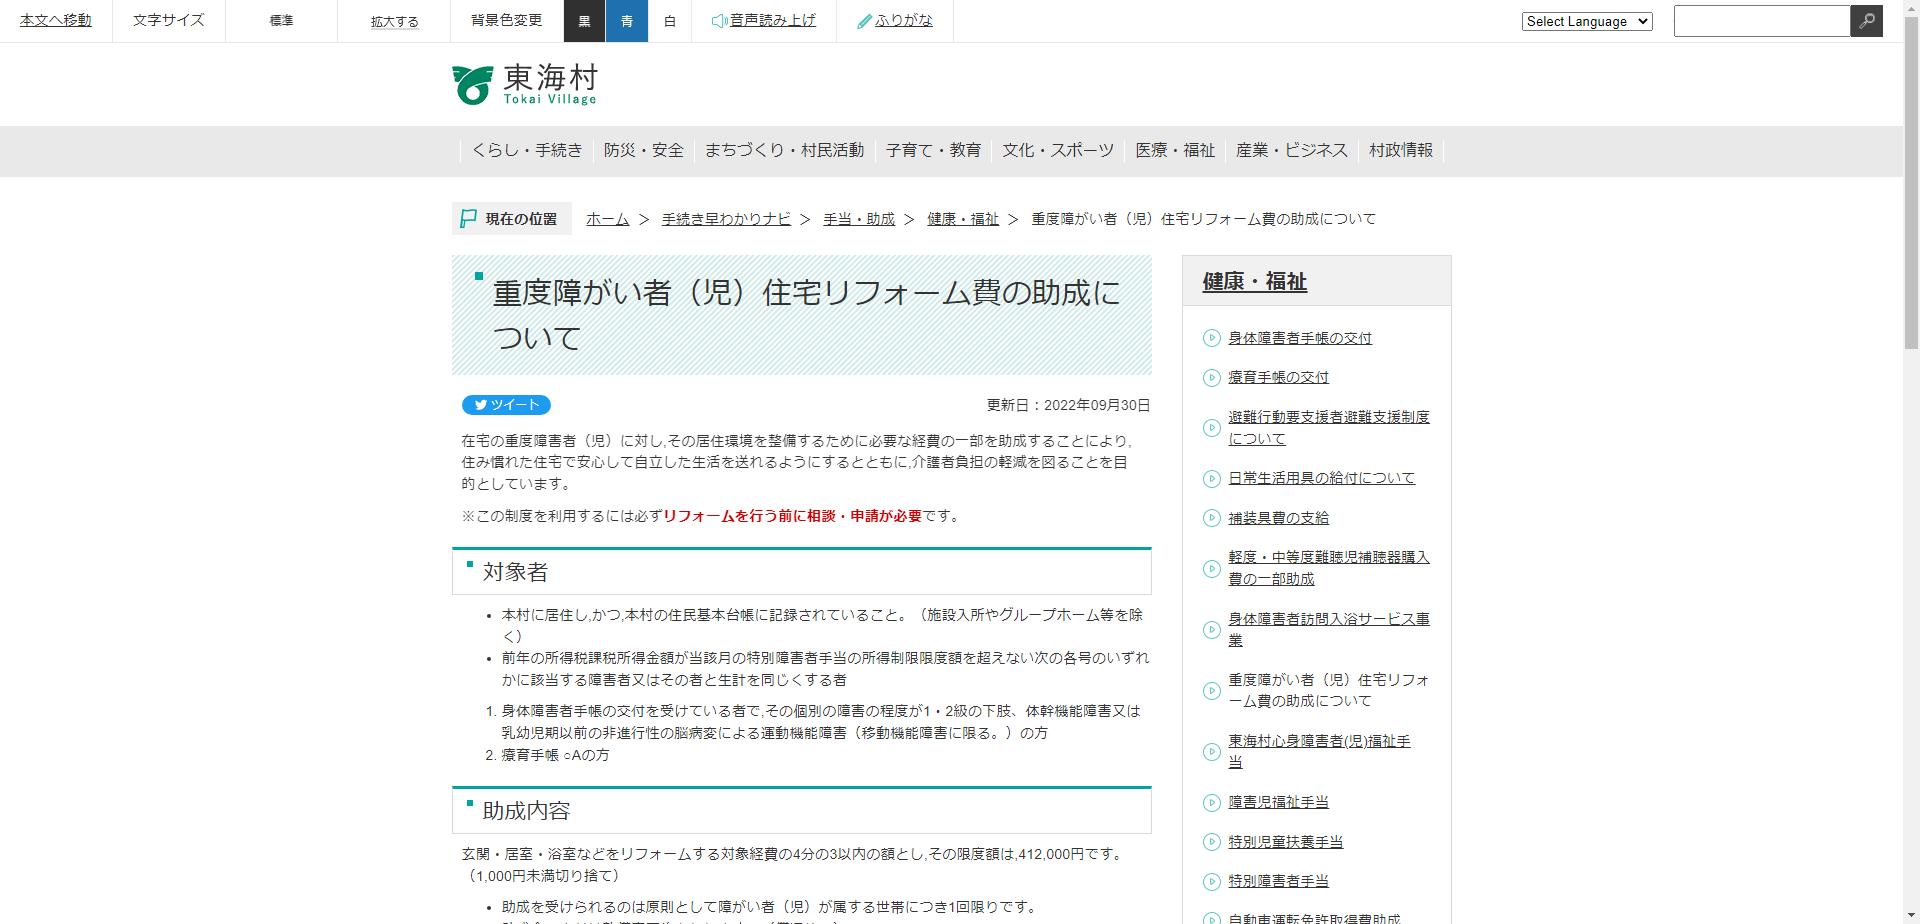
Task: Open 療育手帳の交付 sidebar link
Action: coord(1279,377)
